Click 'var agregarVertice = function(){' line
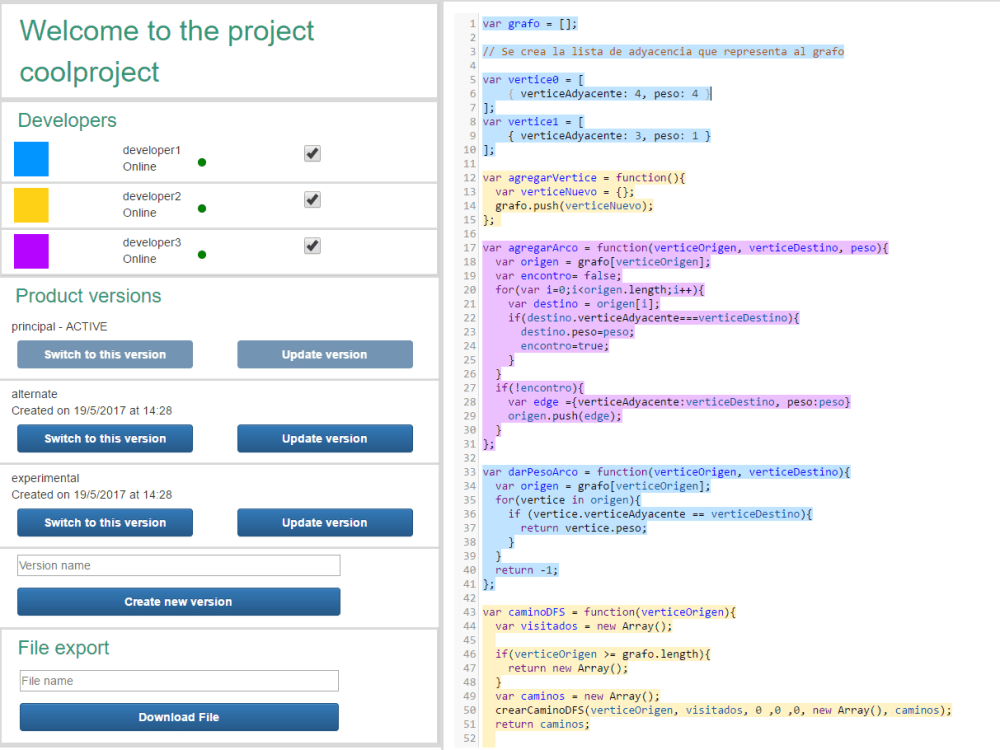Screen dimensions: 1000x750 click(x=584, y=178)
